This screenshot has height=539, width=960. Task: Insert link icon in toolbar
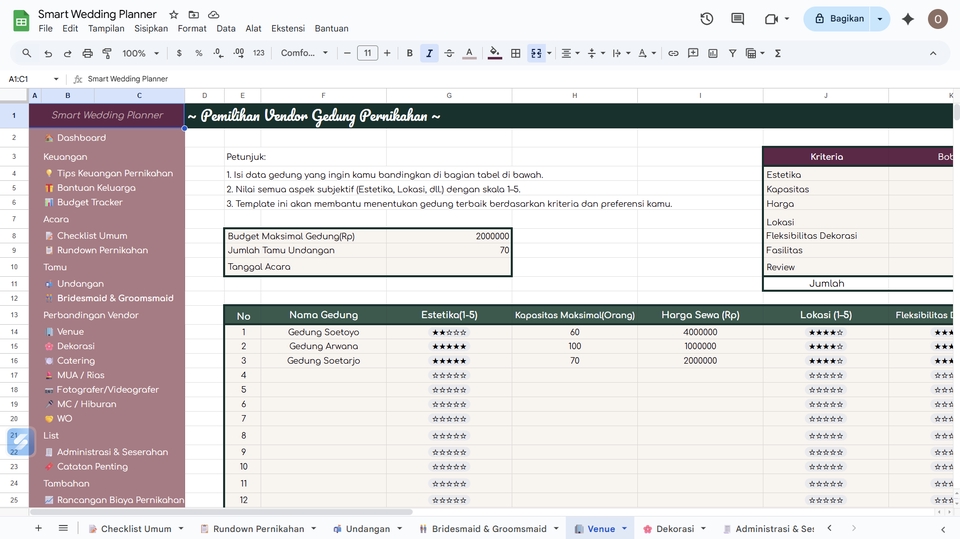point(673,53)
